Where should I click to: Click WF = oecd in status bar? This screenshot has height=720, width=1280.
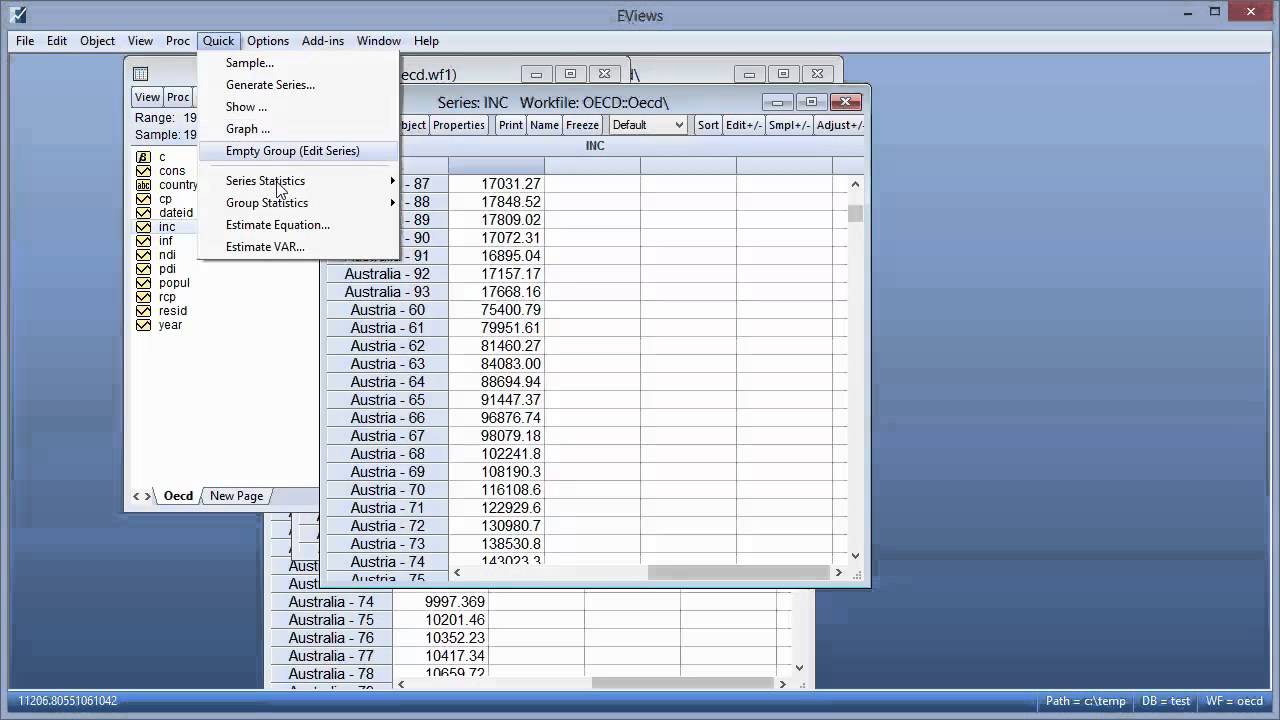click(1233, 701)
